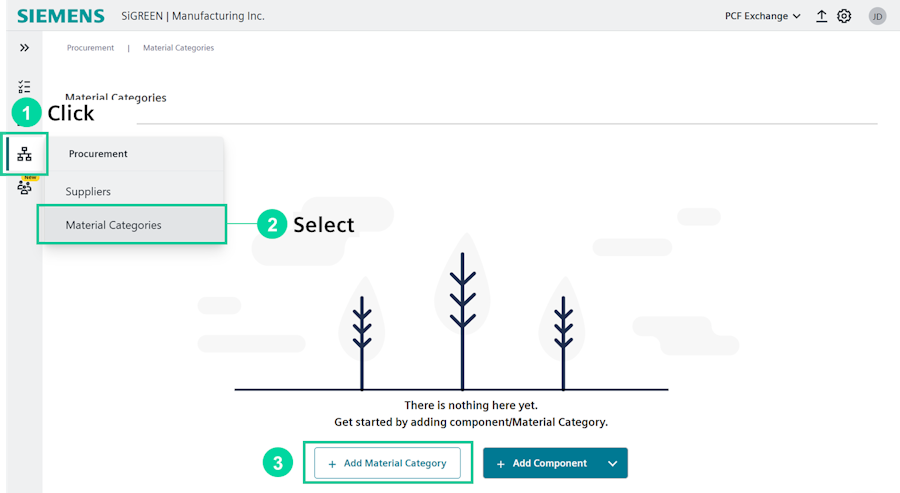Select Suppliers in the Procurement menu
This screenshot has height=493, width=900.
coord(88,191)
